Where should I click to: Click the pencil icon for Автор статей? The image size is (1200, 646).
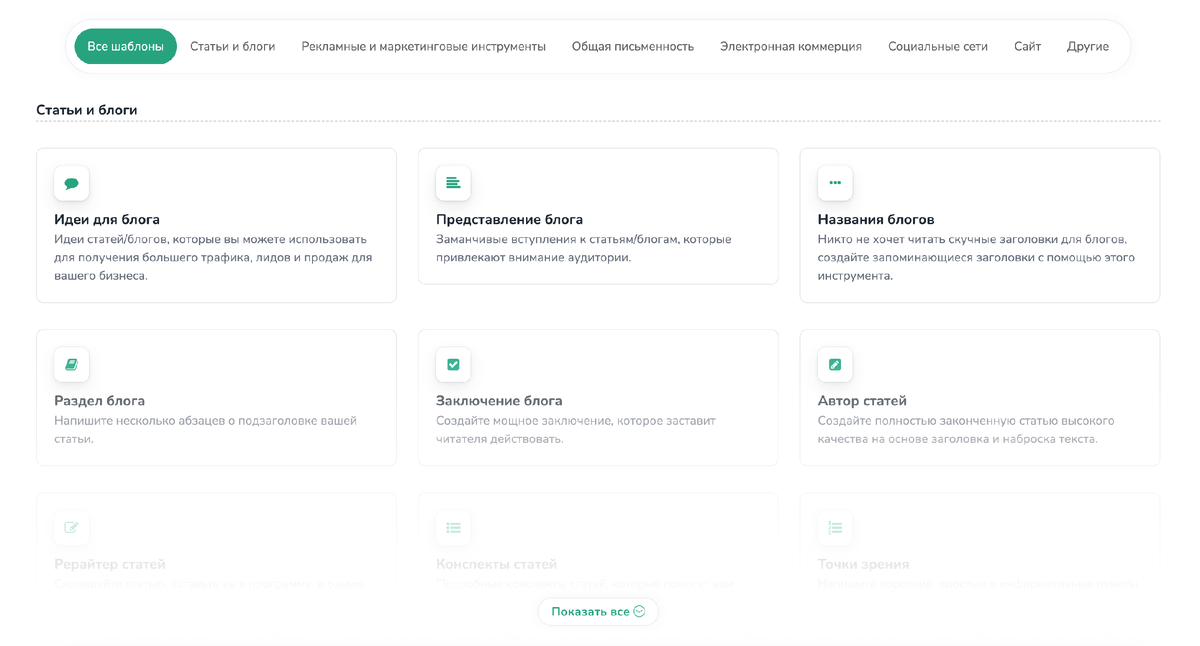[x=835, y=365]
